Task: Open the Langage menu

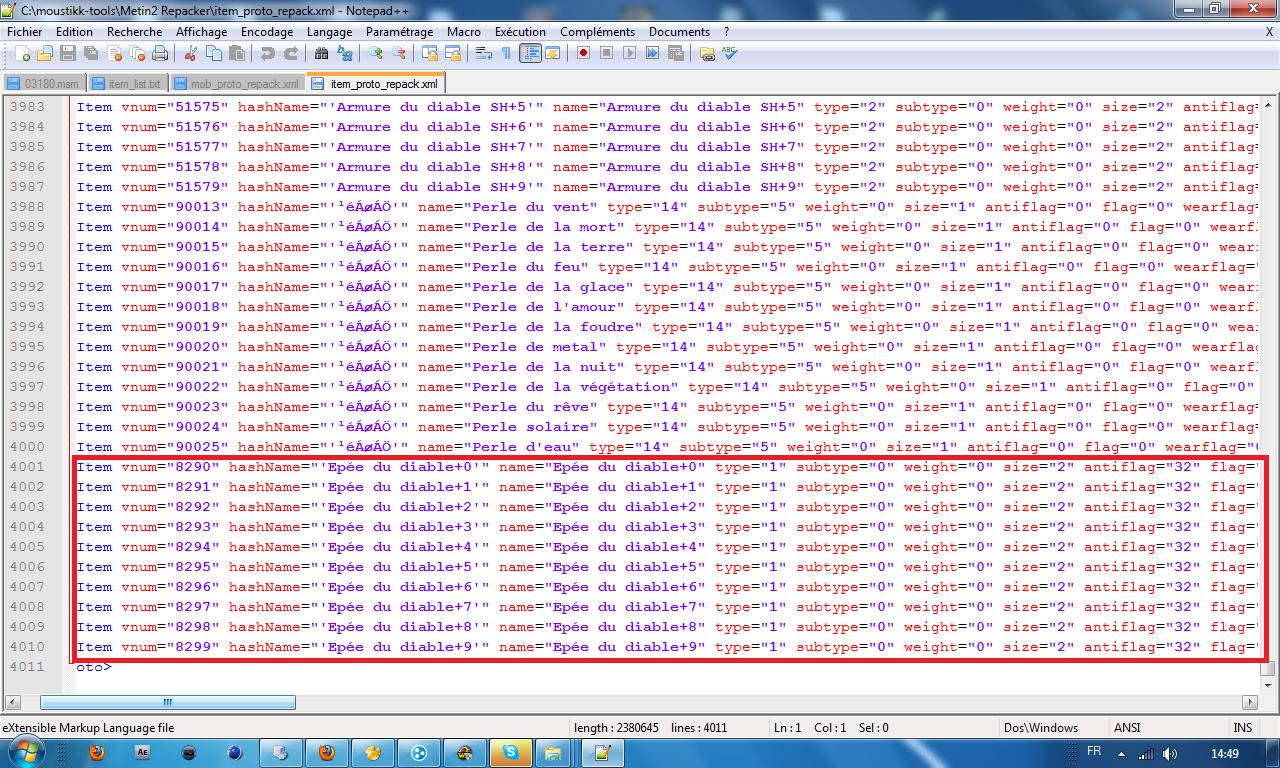Action: point(330,32)
